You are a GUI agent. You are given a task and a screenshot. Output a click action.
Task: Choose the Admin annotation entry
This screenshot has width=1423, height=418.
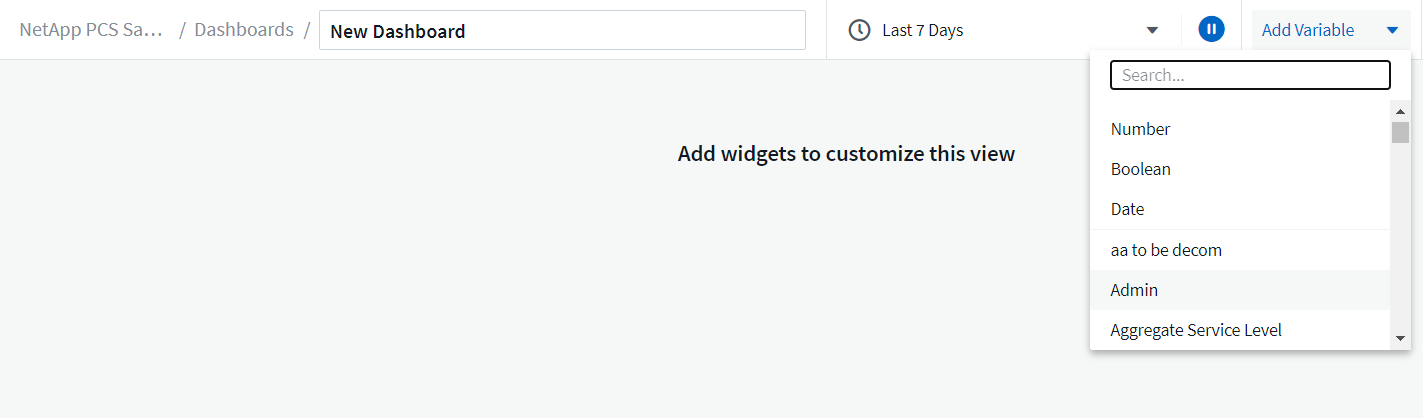(x=1134, y=290)
